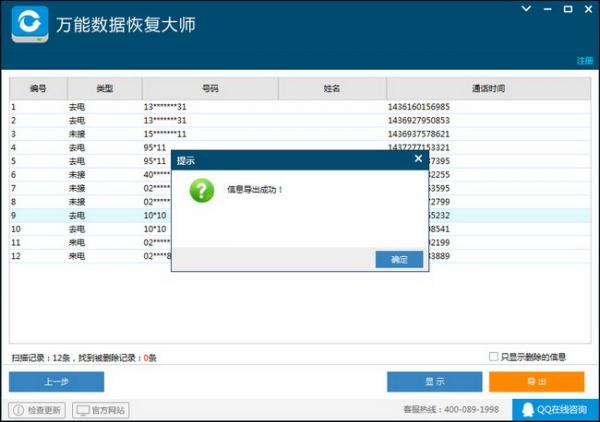The height and width of the screenshot is (422, 600).
Task: Click the 注册 link
Action: tap(585, 60)
